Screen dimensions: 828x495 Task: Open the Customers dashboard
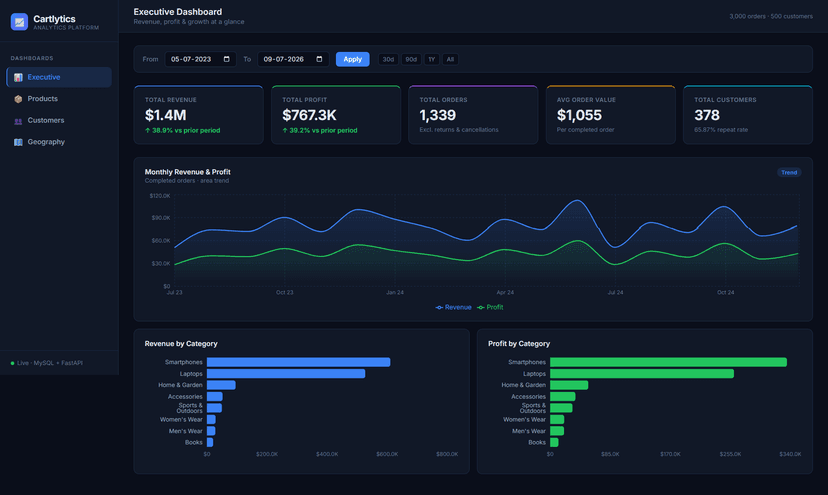59,120
